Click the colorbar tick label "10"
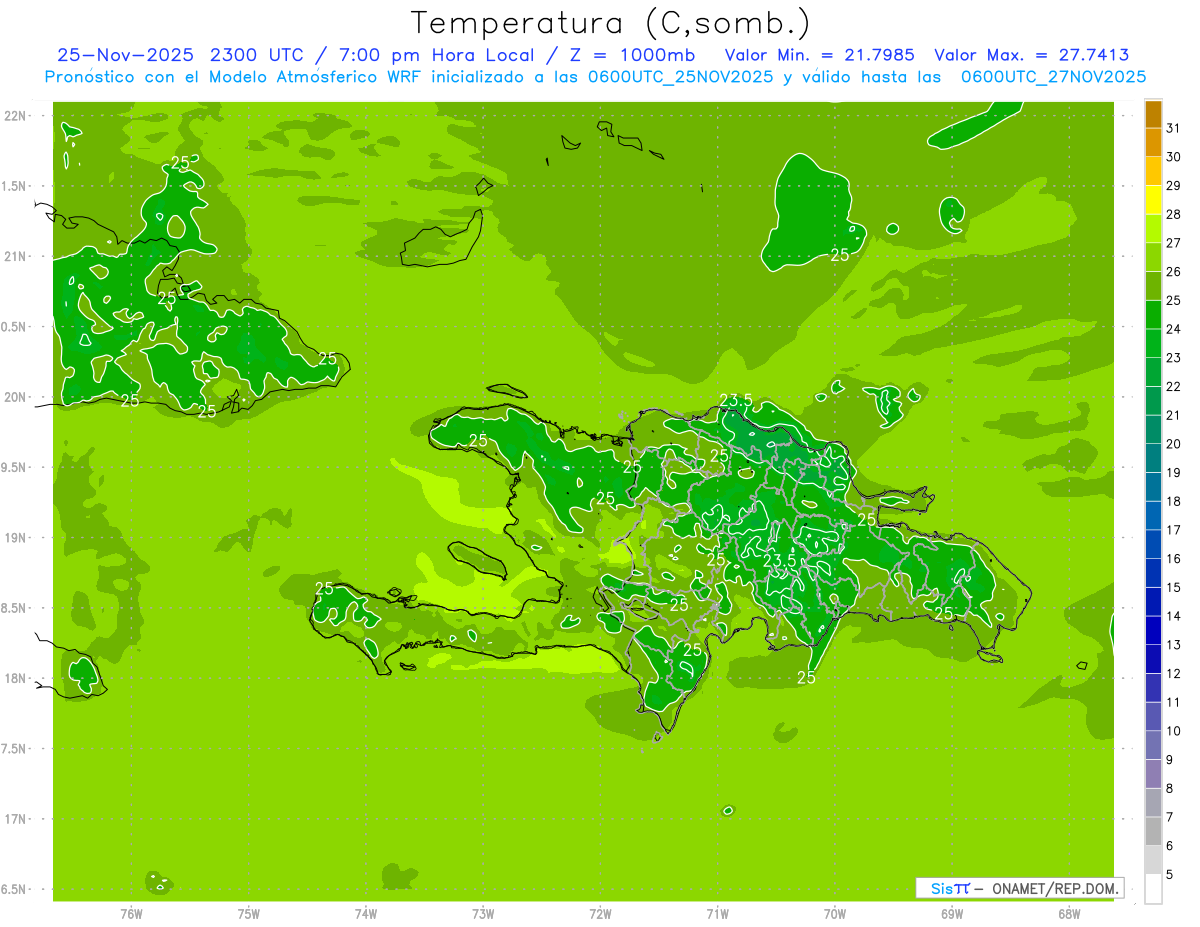Image resolution: width=1200 pixels, height=927 pixels. pyautogui.click(x=1174, y=731)
